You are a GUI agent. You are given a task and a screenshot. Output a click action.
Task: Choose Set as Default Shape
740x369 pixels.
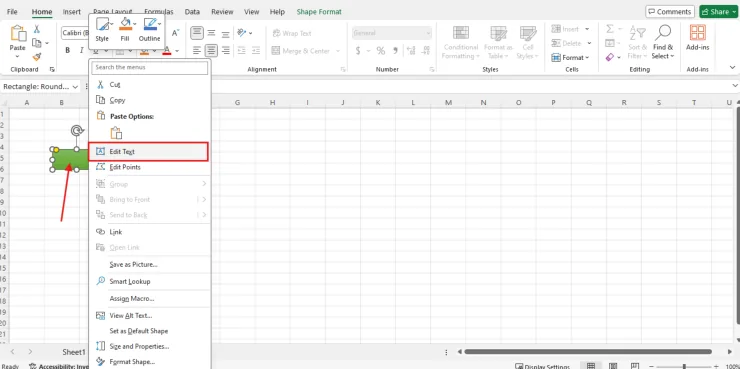(149, 331)
